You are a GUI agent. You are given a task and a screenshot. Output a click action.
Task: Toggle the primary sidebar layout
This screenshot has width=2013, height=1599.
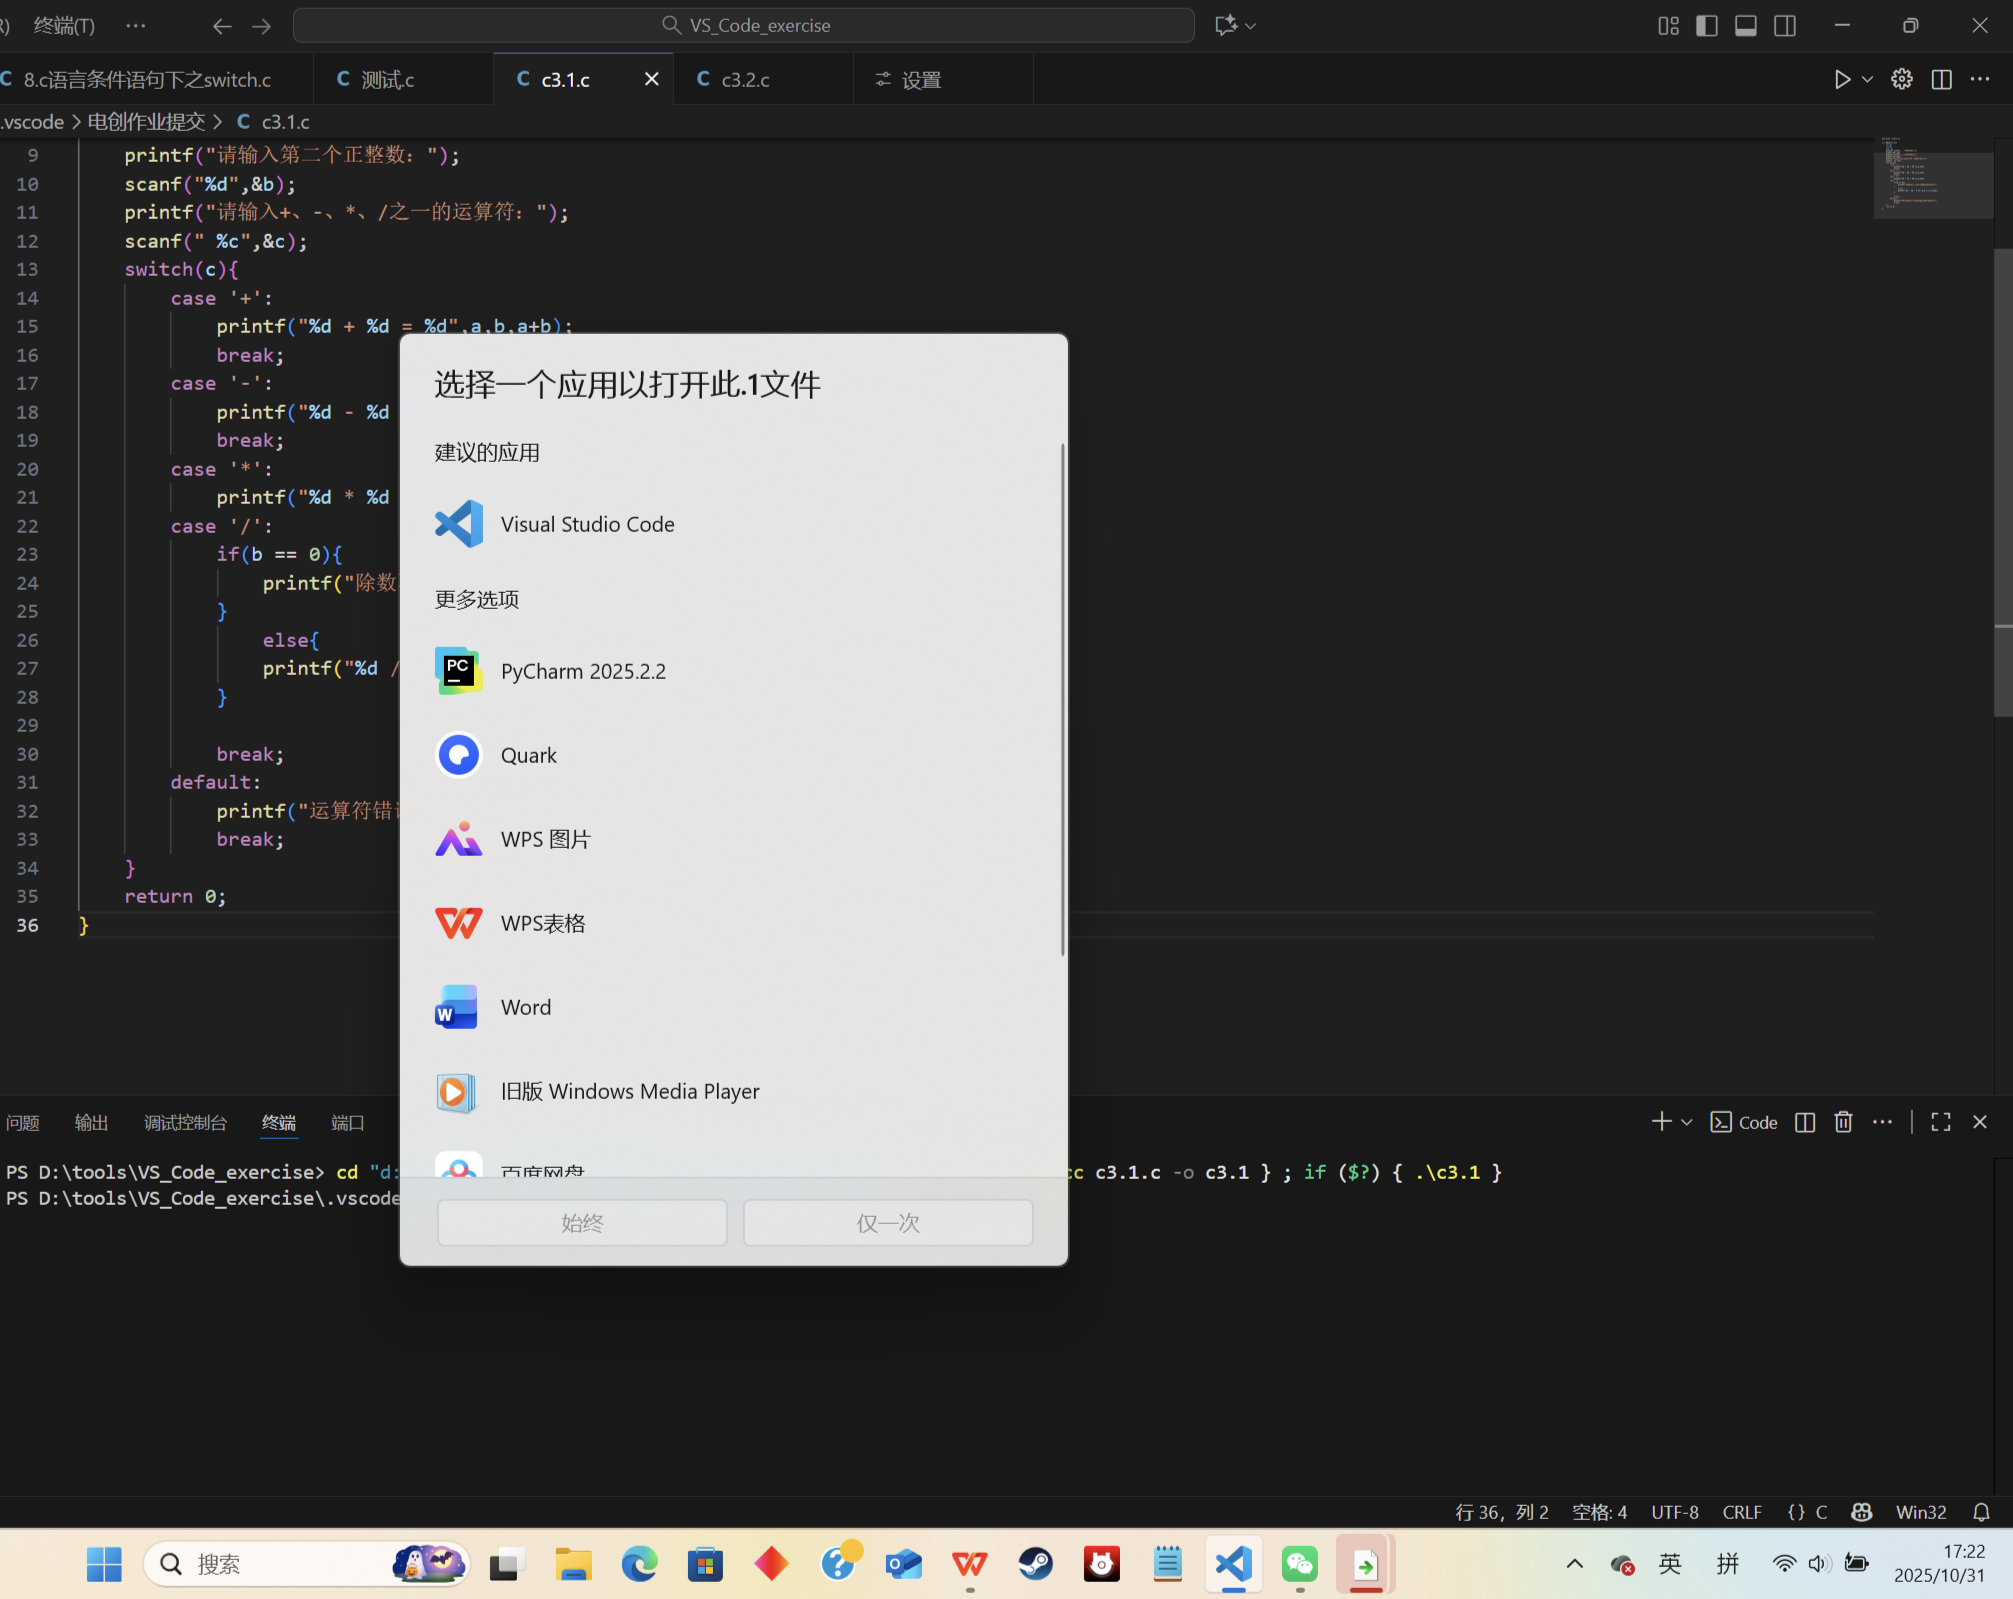[1707, 26]
